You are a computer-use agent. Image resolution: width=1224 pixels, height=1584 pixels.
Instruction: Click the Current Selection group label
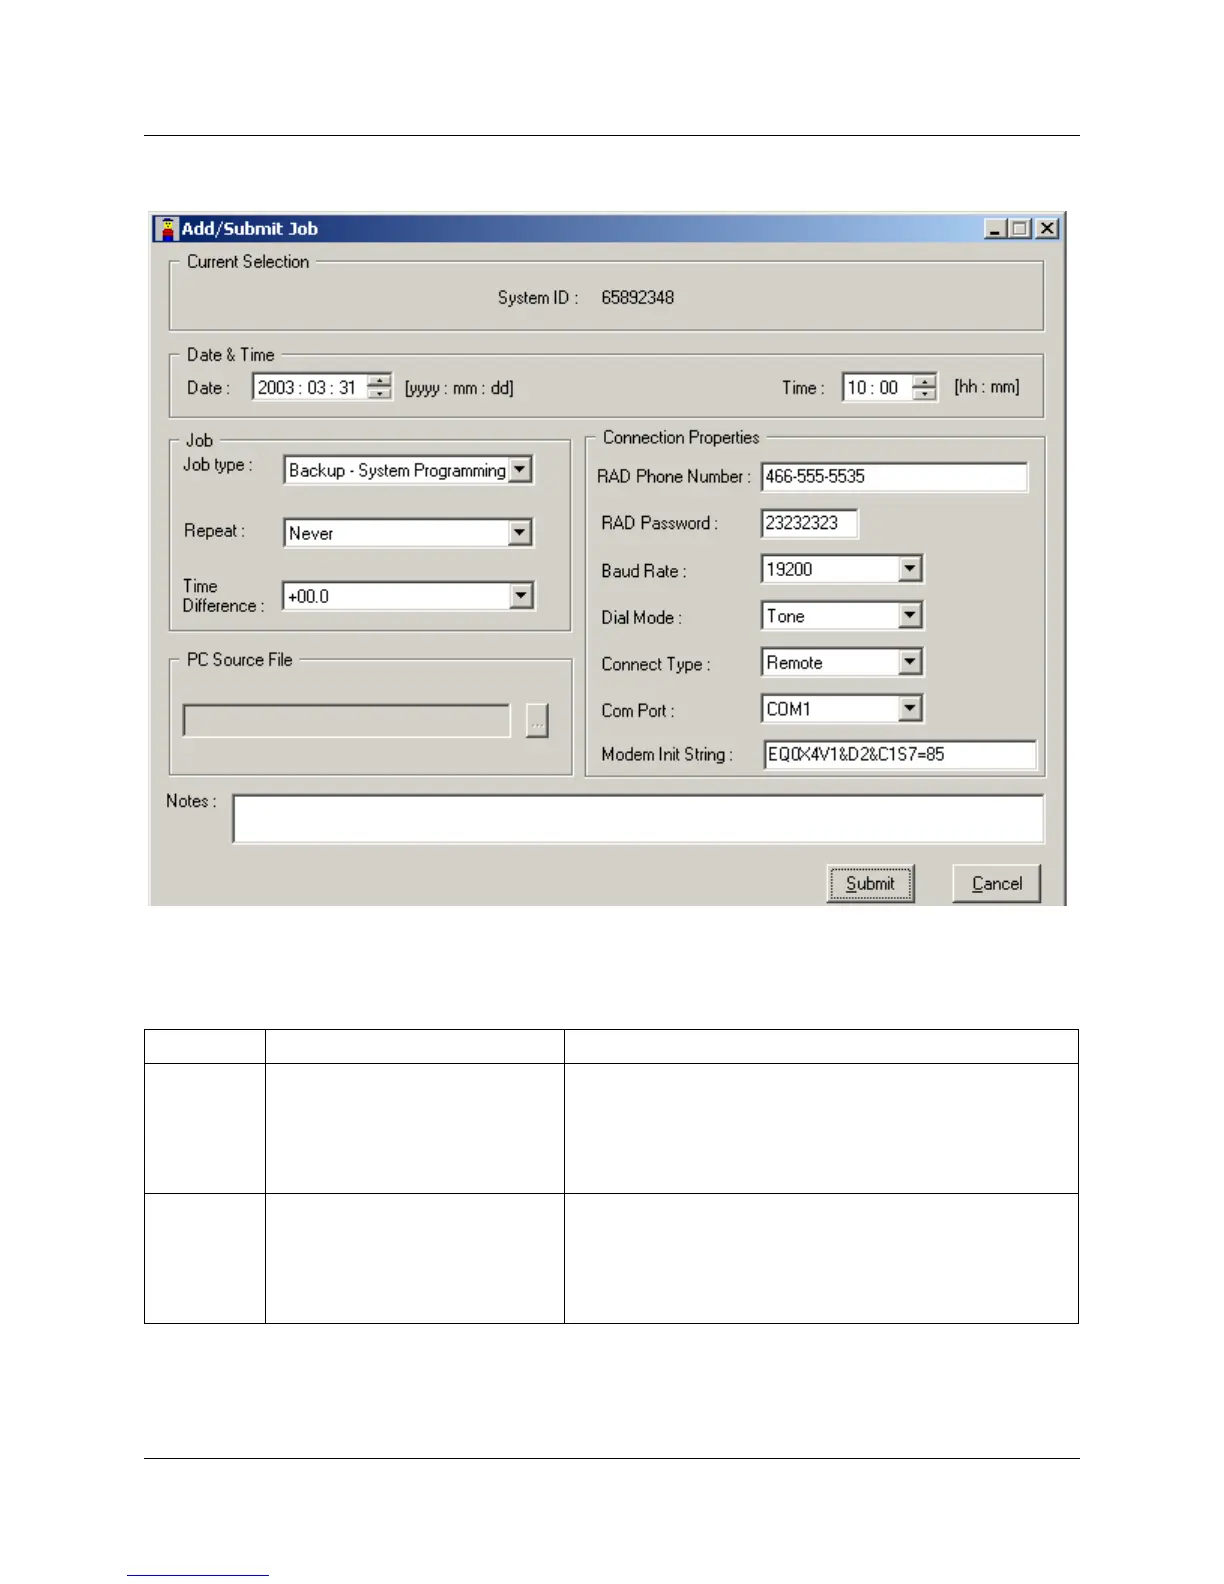(248, 262)
